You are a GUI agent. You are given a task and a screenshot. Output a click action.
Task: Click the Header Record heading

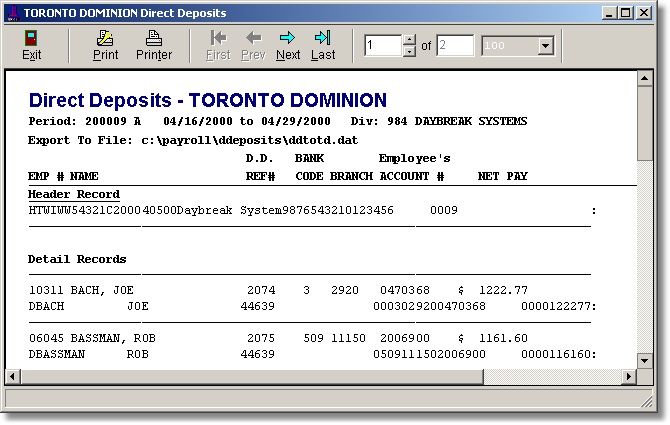(x=74, y=194)
